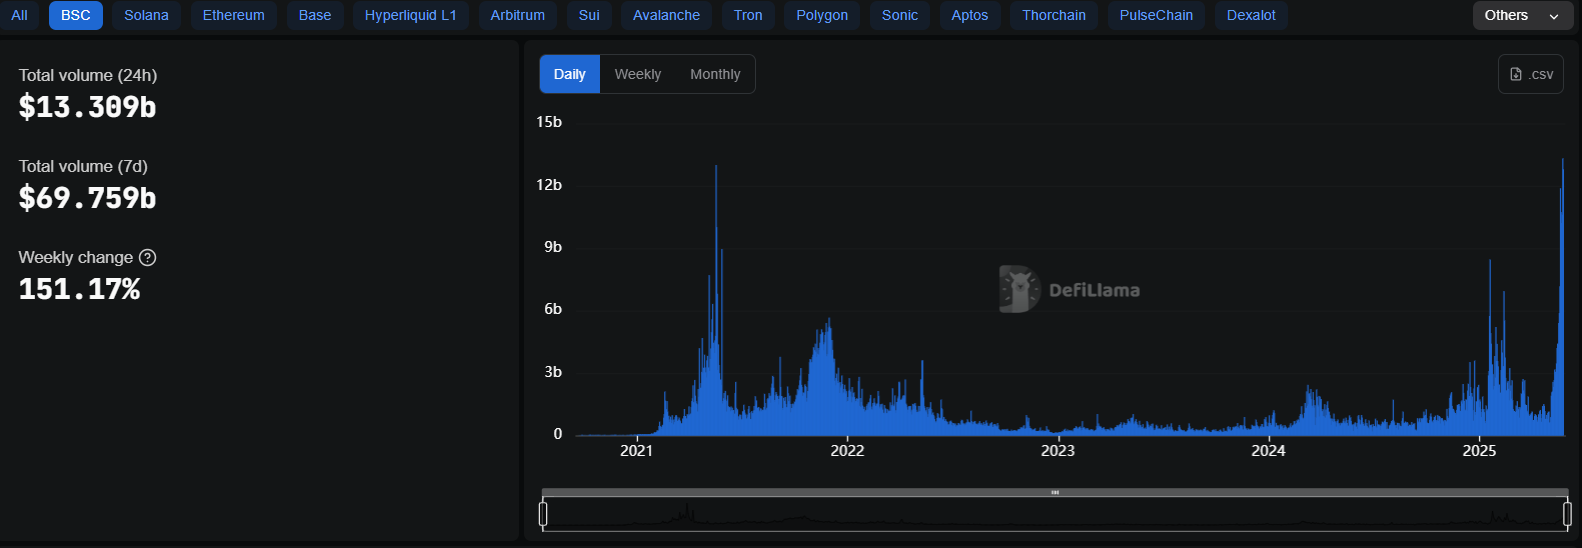Screen dimensions: 1582x548
Task: Switch to the Polygon chain
Action: pos(822,15)
